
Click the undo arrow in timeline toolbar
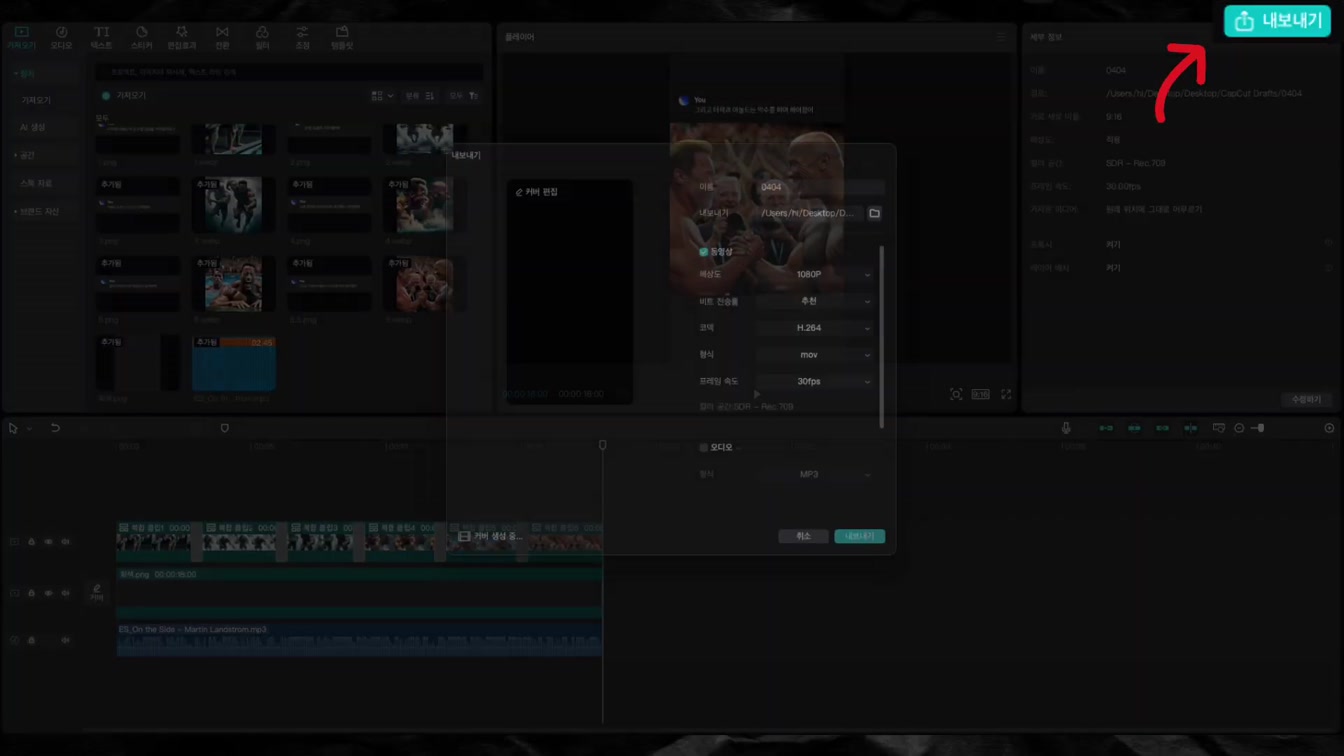55,428
